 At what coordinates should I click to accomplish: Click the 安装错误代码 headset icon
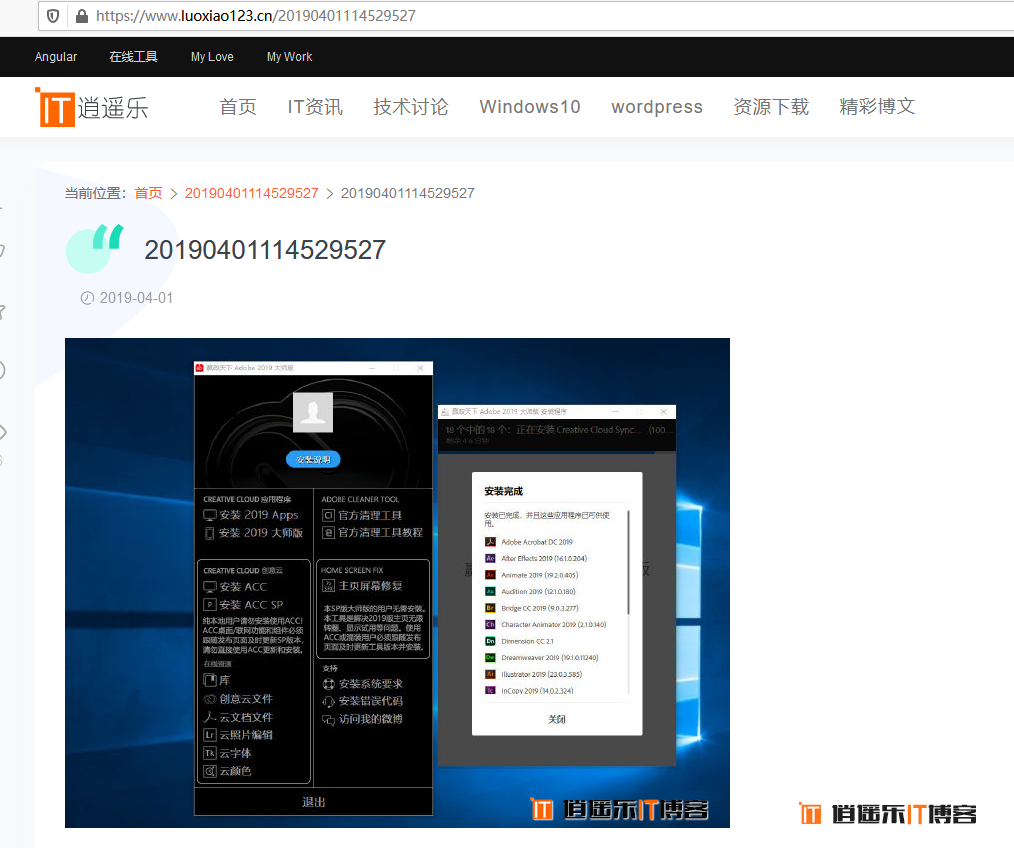pyautogui.click(x=329, y=701)
